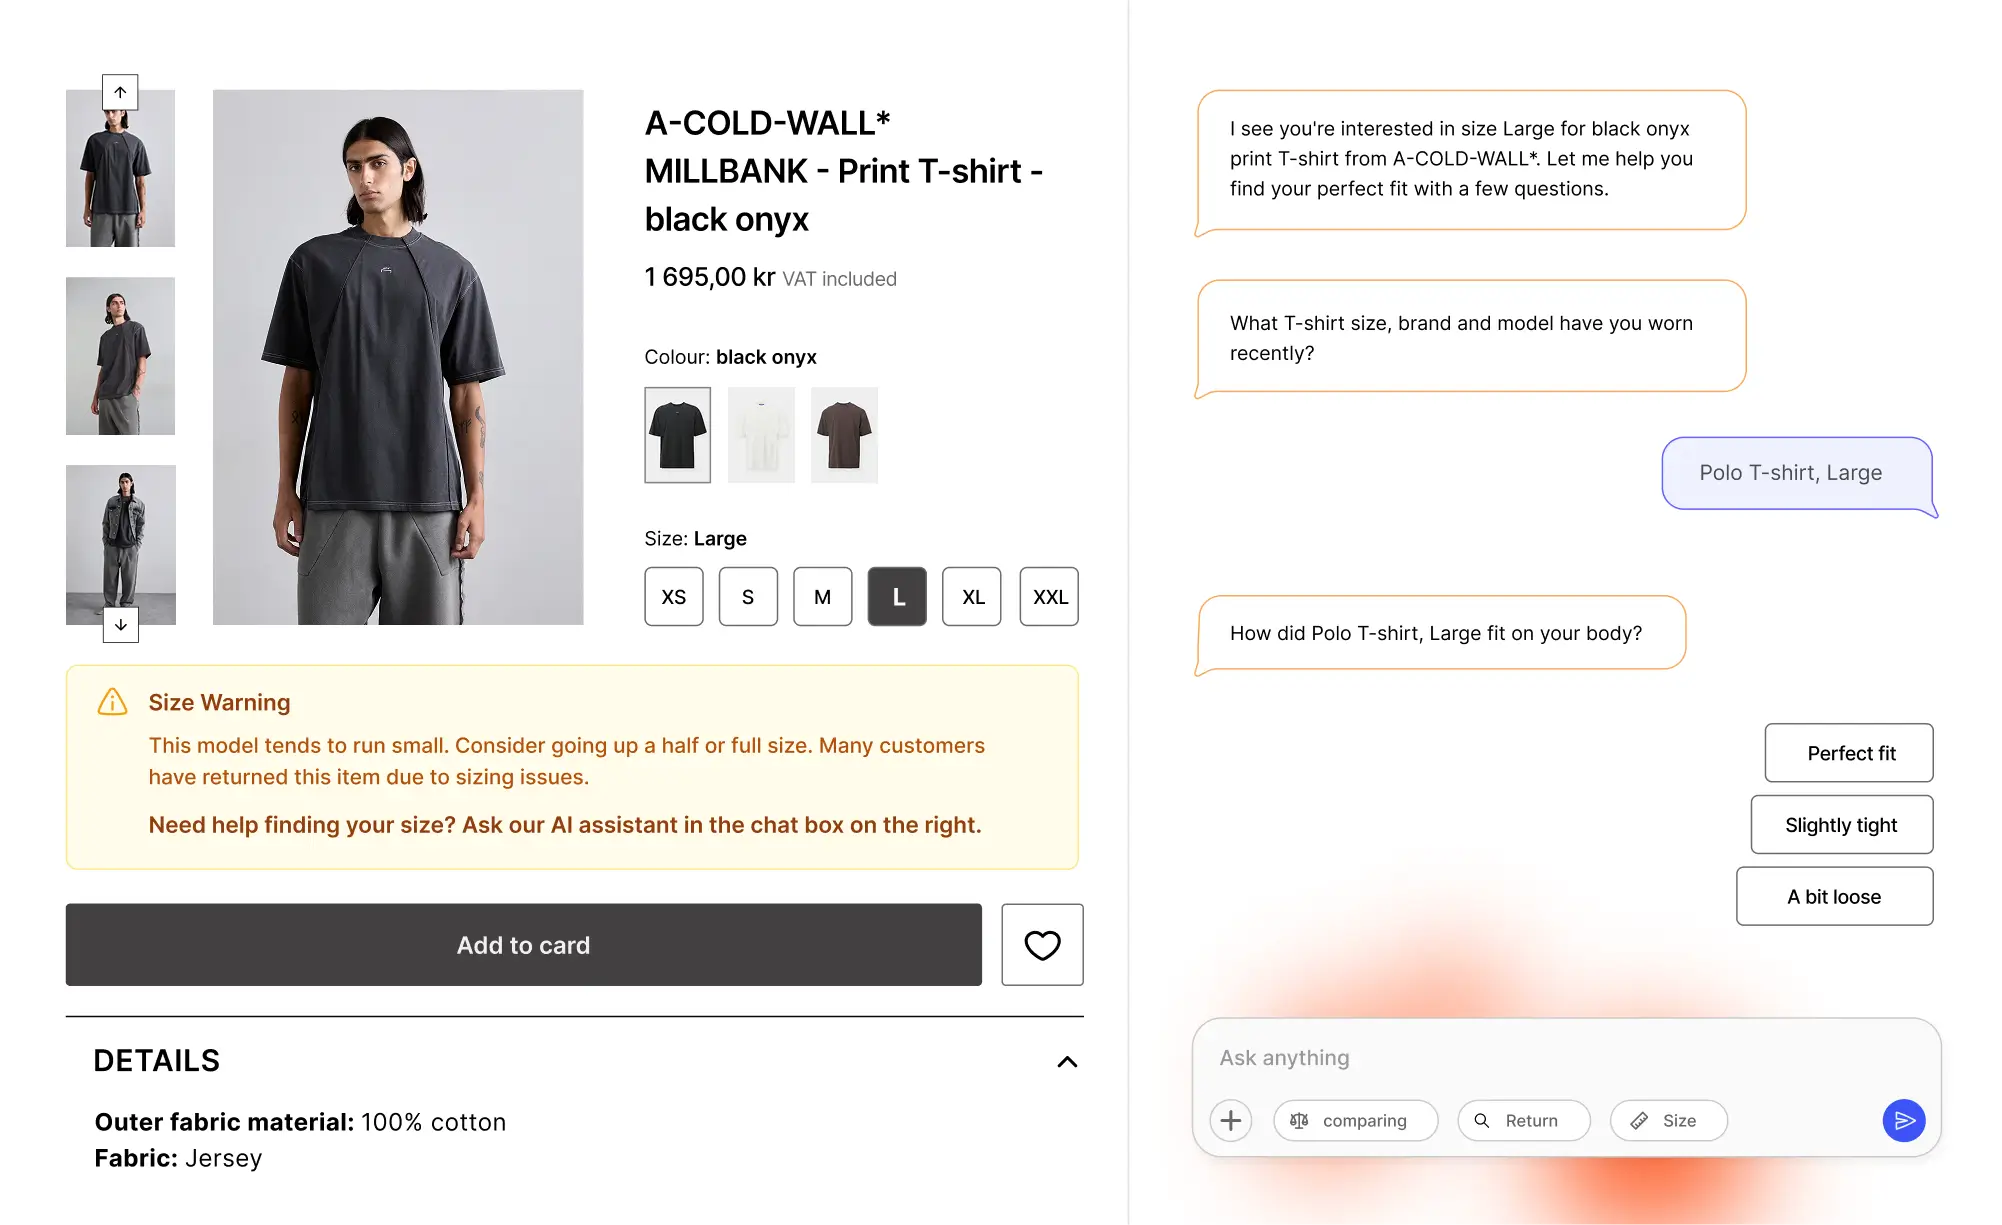
Task: Send message with blue paper-plane icon
Action: click(x=1904, y=1120)
